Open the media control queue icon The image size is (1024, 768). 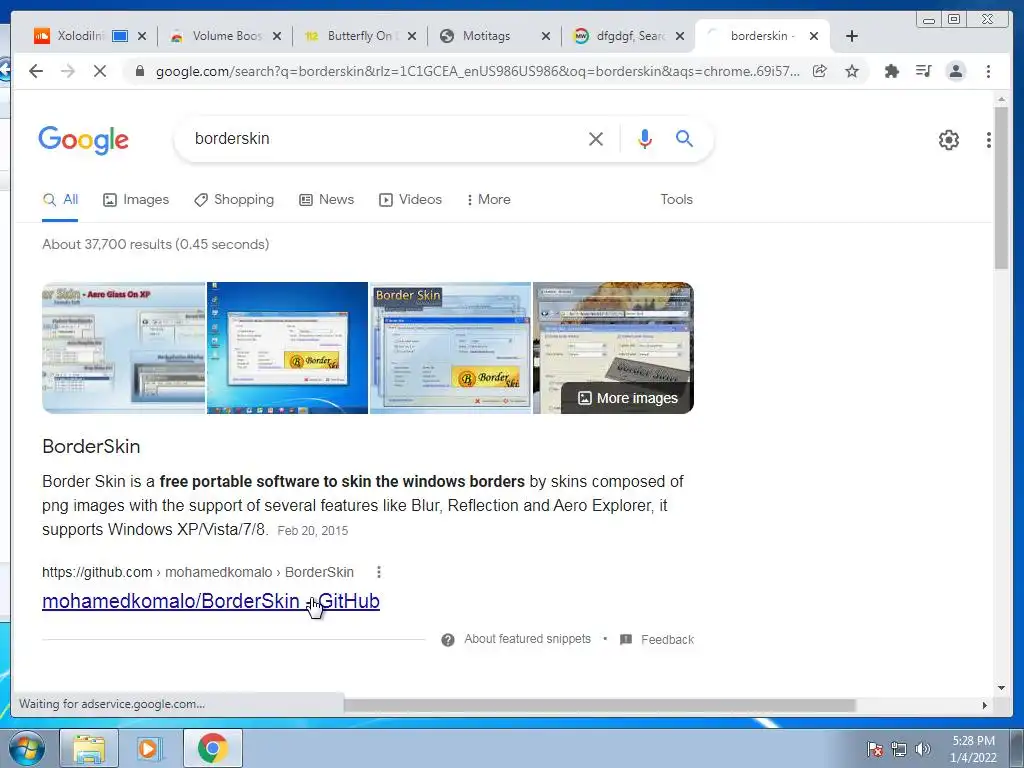pyautogui.click(x=923, y=71)
